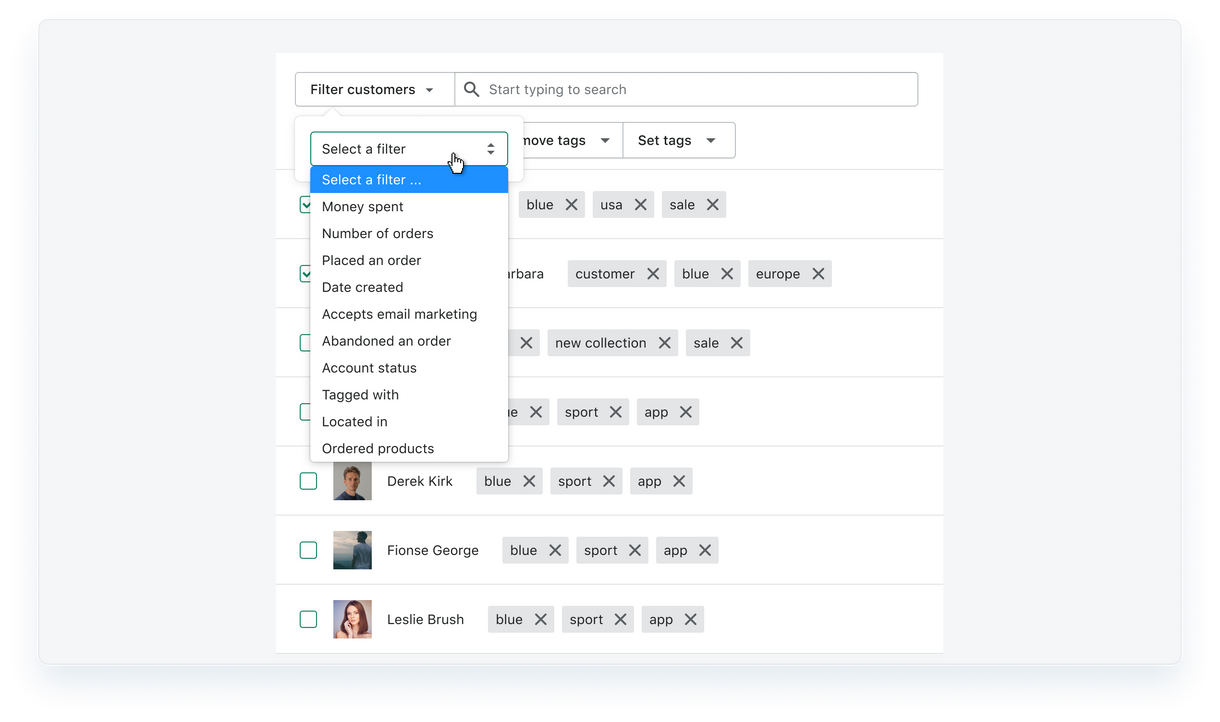This screenshot has width=1220, height=722.
Task: Collapse the Select a filter combo box
Action: click(408, 149)
